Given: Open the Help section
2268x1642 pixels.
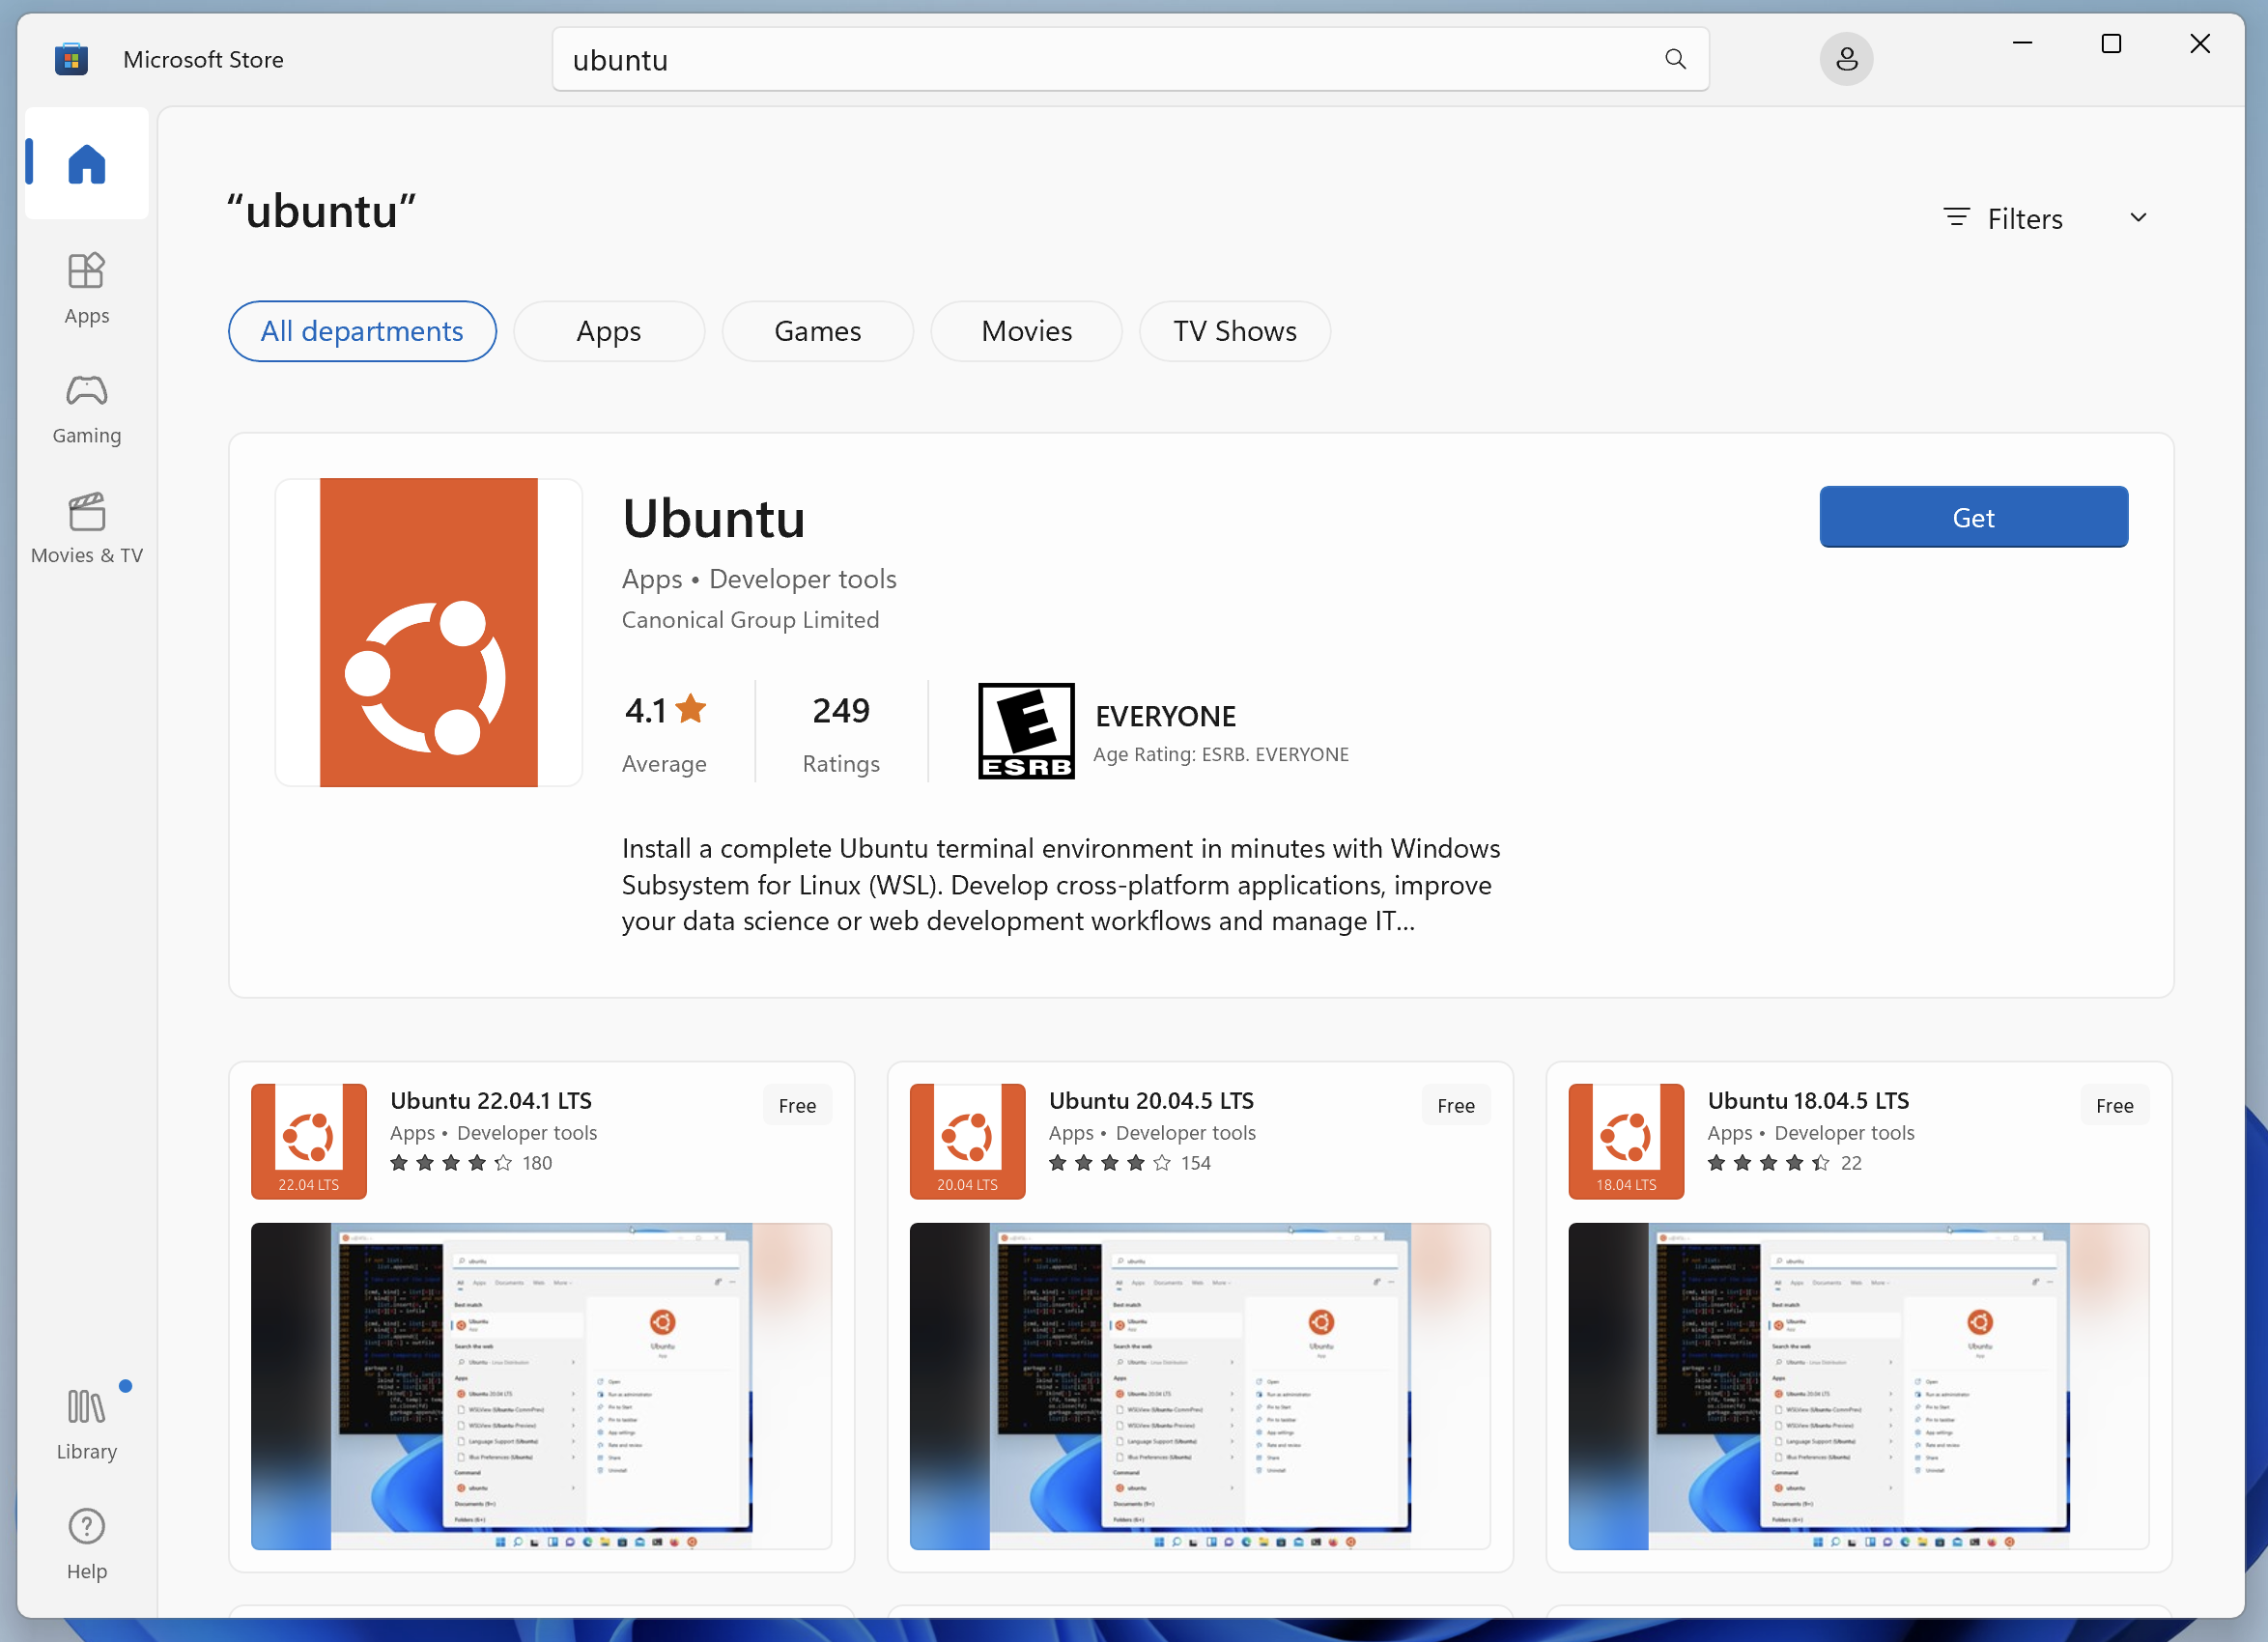Looking at the screenshot, I should pos(85,1543).
